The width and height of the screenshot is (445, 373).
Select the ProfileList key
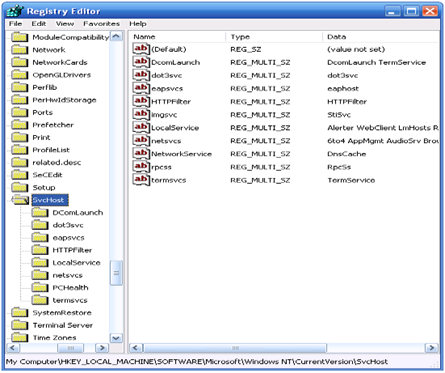[x=51, y=150]
